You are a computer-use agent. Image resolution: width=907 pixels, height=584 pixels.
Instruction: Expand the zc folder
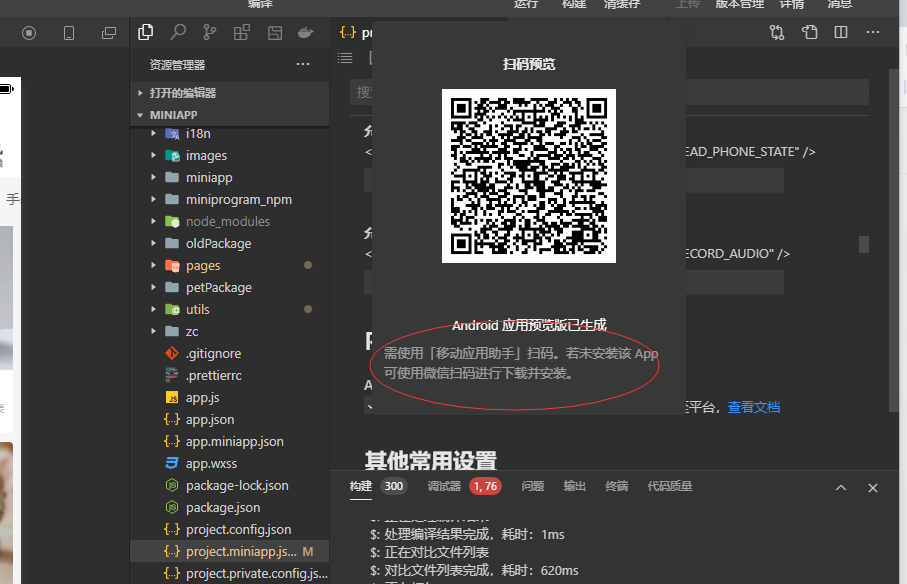(230, 331)
